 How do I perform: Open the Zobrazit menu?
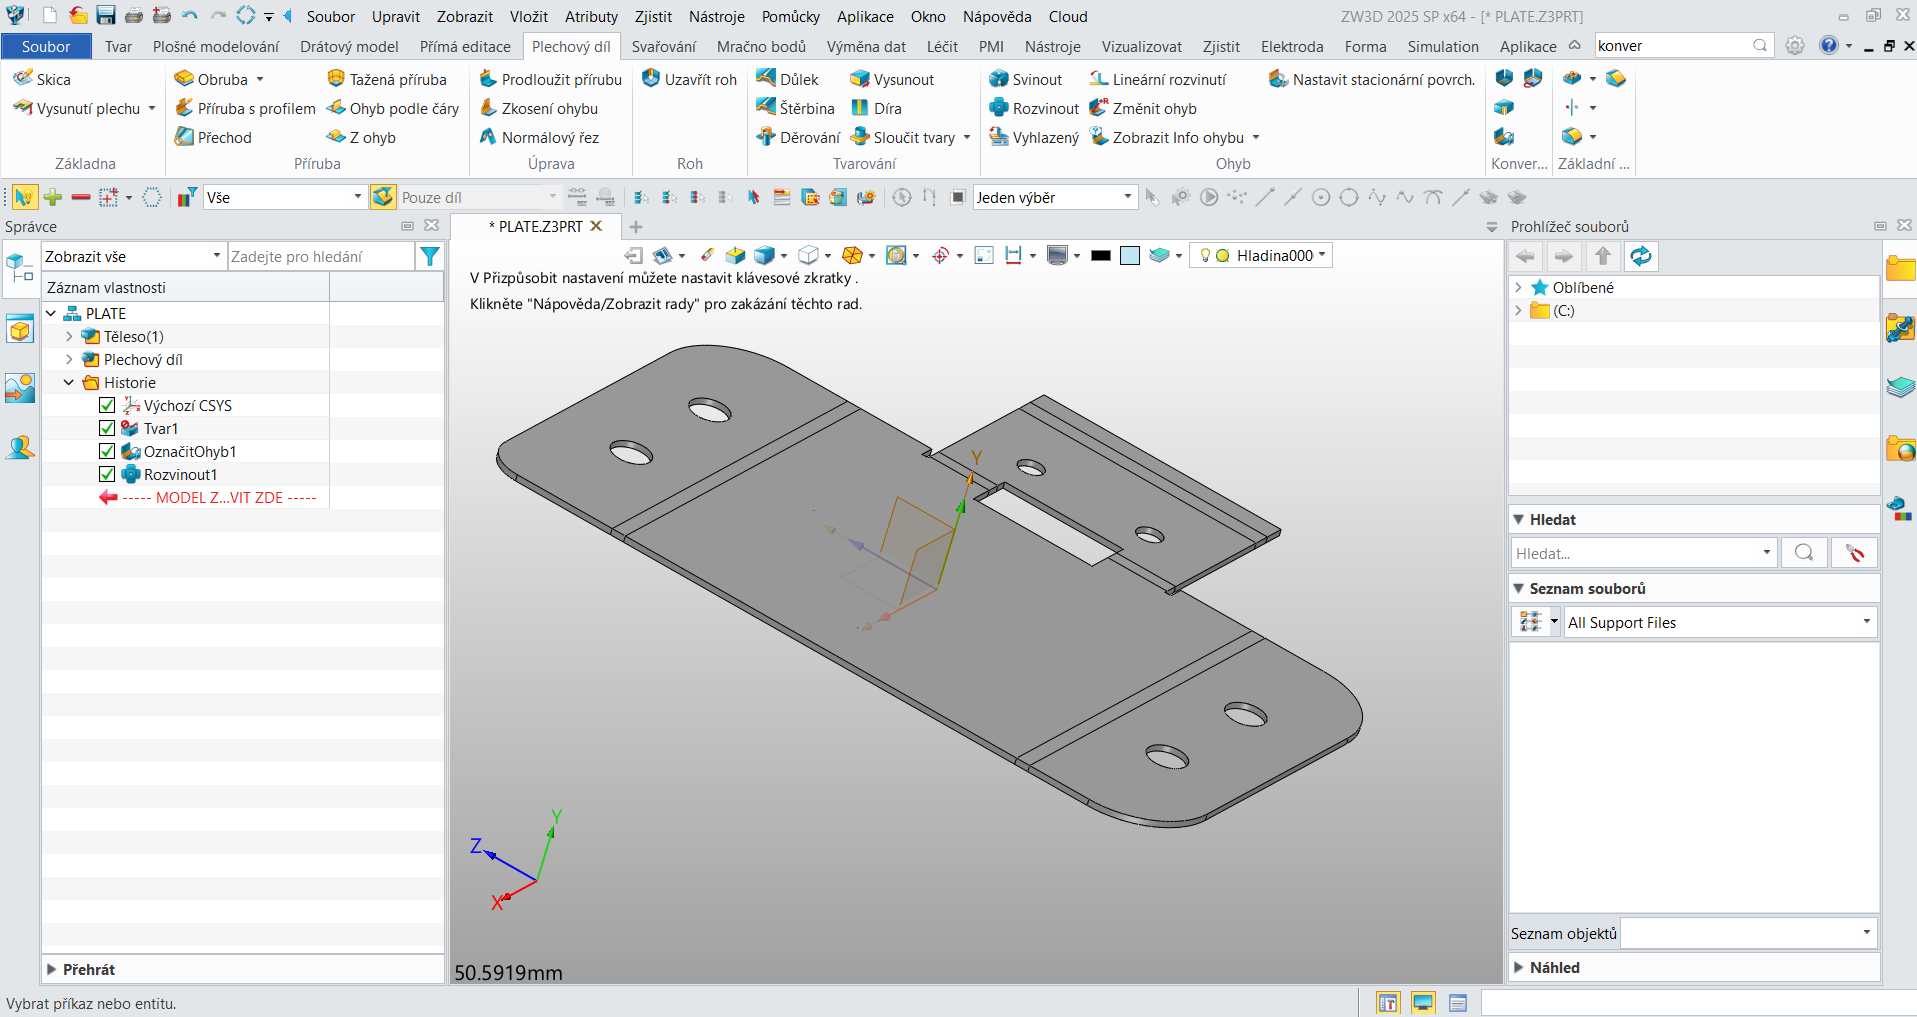(x=465, y=16)
